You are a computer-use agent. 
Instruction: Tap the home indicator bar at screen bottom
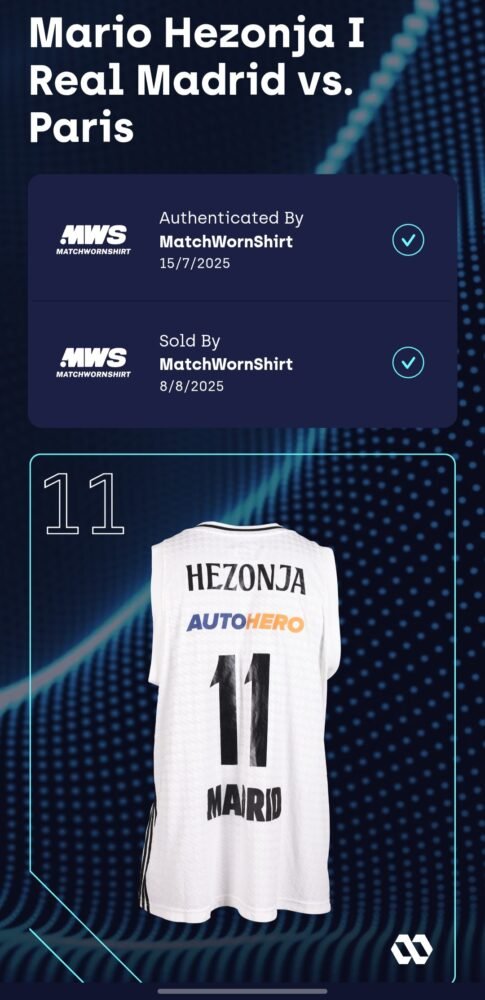pyautogui.click(x=242, y=991)
